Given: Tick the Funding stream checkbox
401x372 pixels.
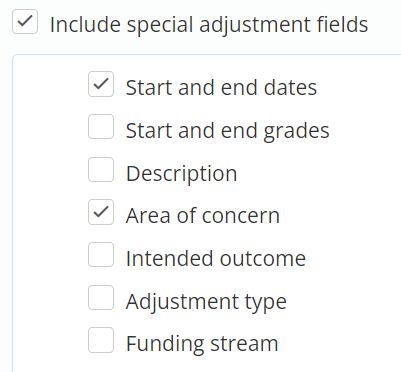Looking at the screenshot, I should (x=101, y=340).
